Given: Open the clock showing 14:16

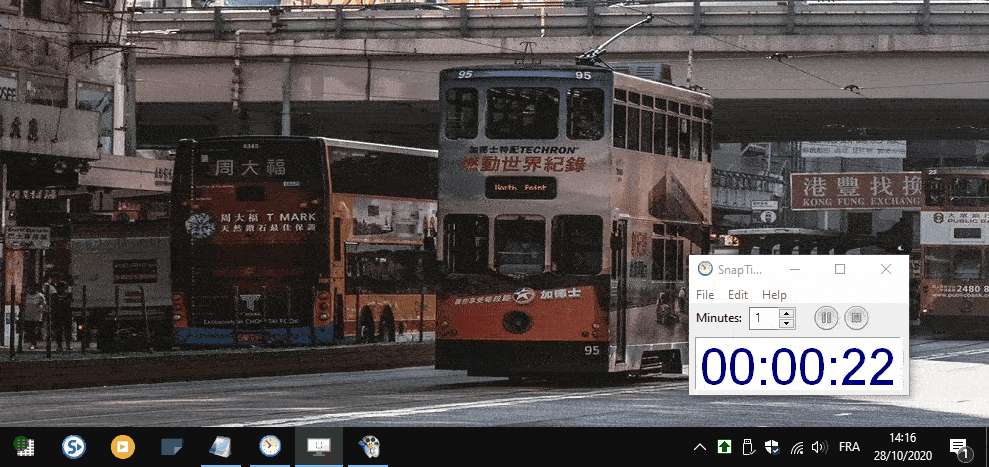Looking at the screenshot, I should click(903, 447).
